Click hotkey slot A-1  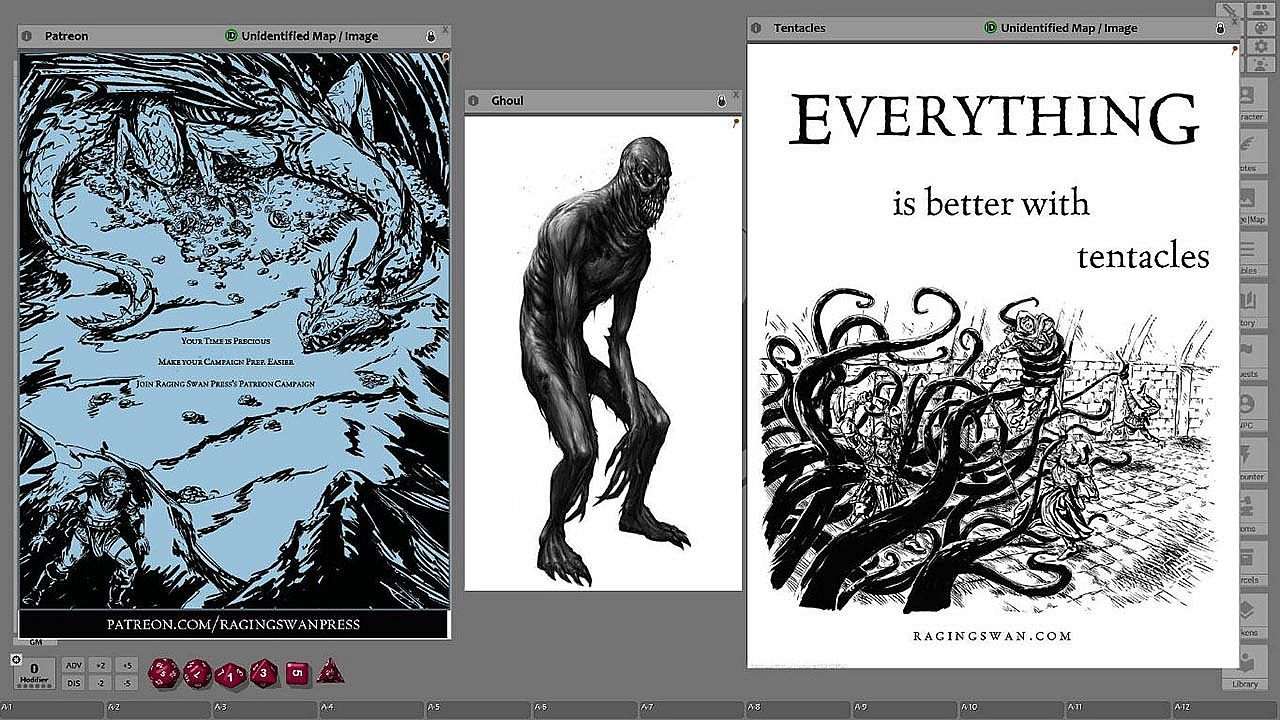(53, 709)
